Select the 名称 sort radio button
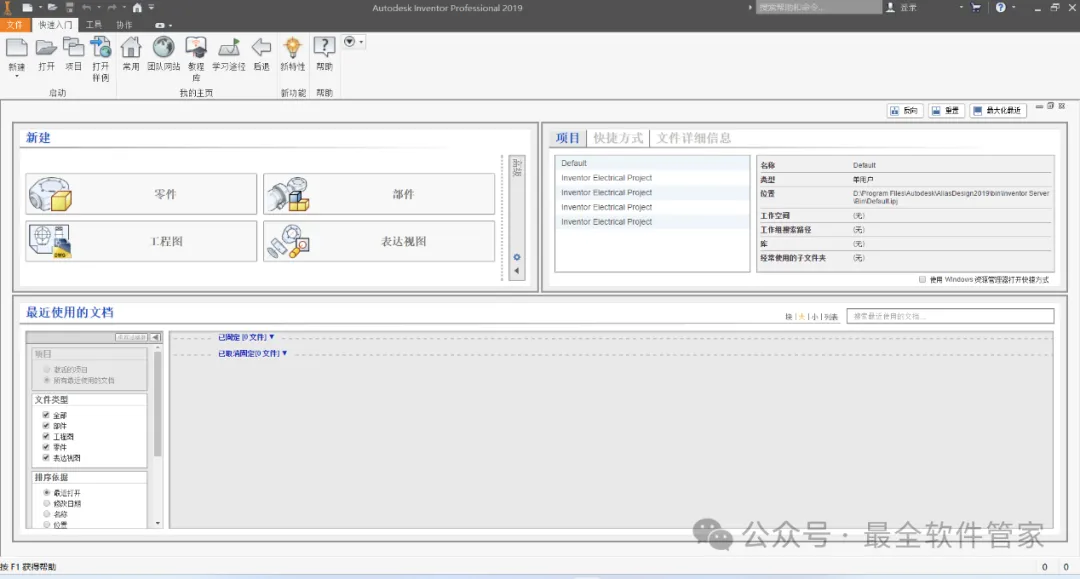This screenshot has height=579, width=1080. 47,514
